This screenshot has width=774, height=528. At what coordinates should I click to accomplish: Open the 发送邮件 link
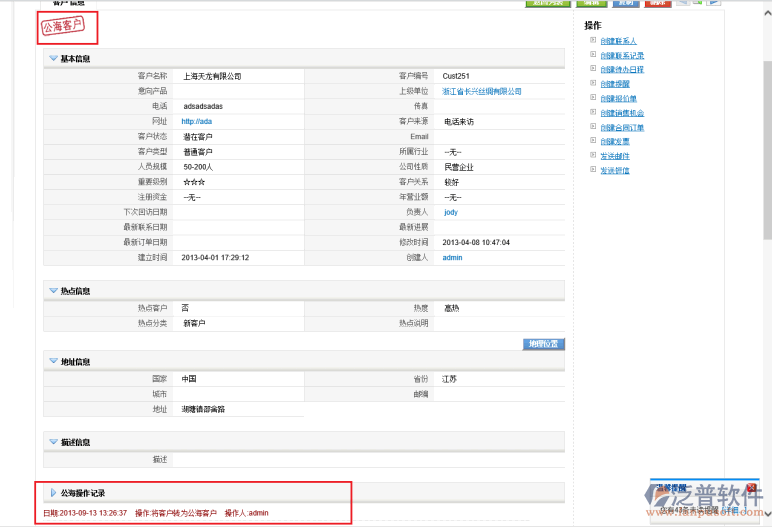point(615,156)
